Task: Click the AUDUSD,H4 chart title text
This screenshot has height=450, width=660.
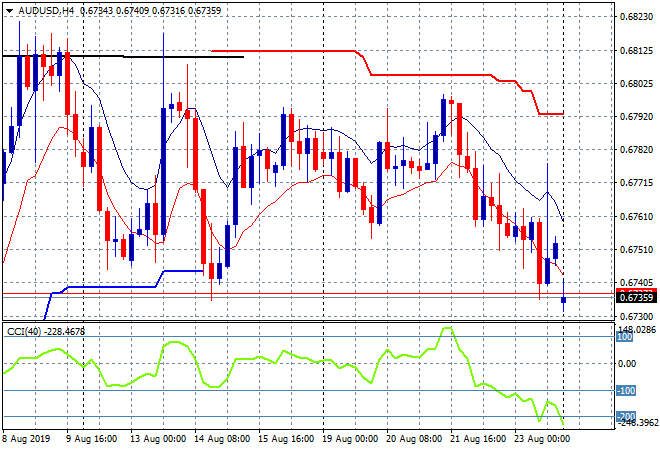Action: click(46, 11)
